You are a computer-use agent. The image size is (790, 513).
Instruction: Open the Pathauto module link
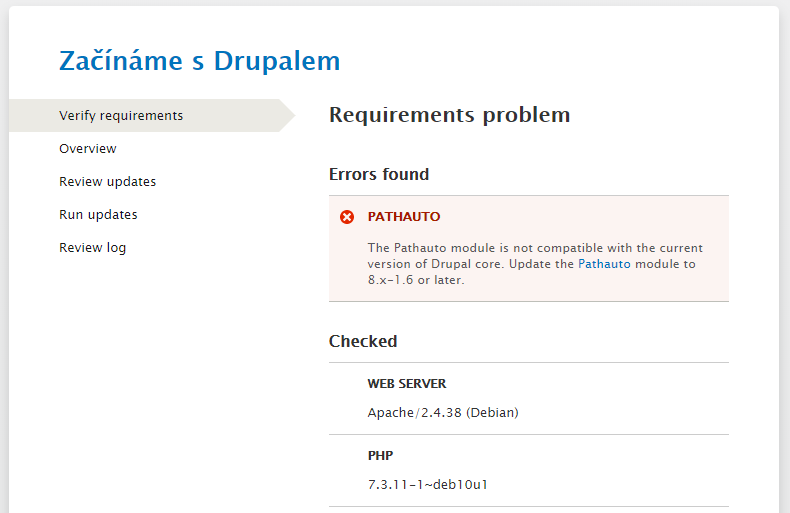pos(604,264)
